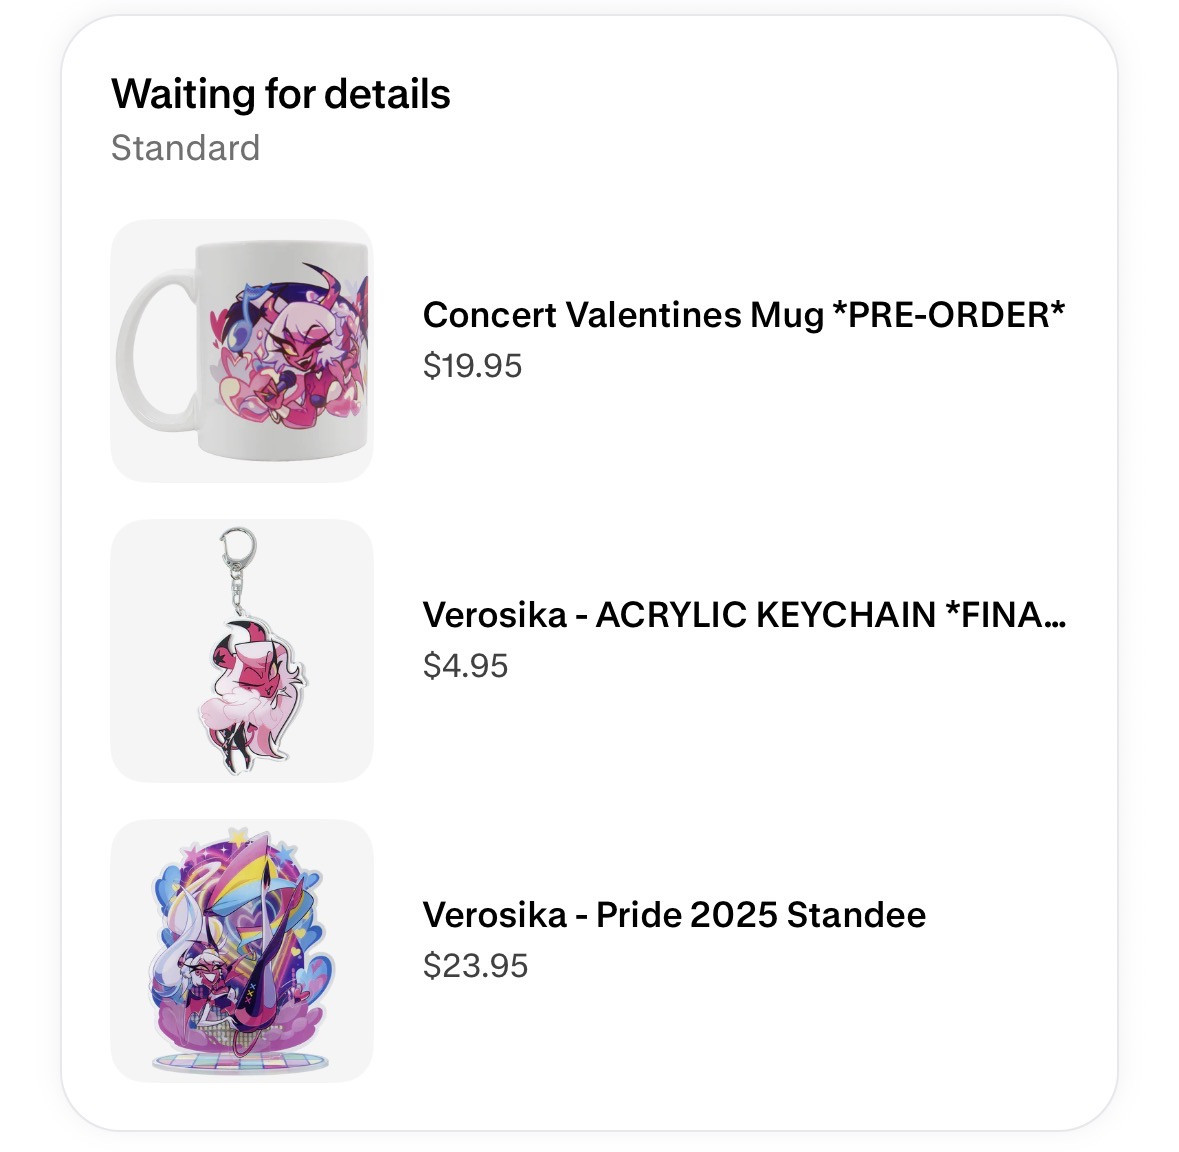Click the Waiting for details heading
Screen dimensions: 1179x1152
pos(281,94)
